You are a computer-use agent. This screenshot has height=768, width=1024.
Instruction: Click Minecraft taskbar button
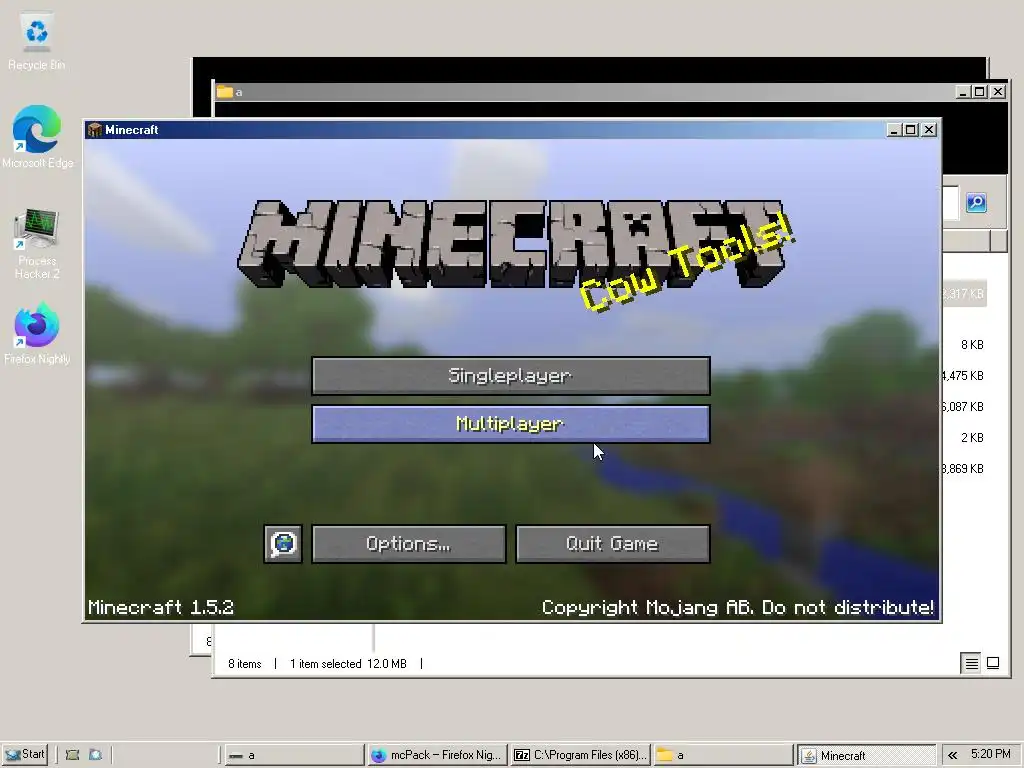tap(866, 755)
